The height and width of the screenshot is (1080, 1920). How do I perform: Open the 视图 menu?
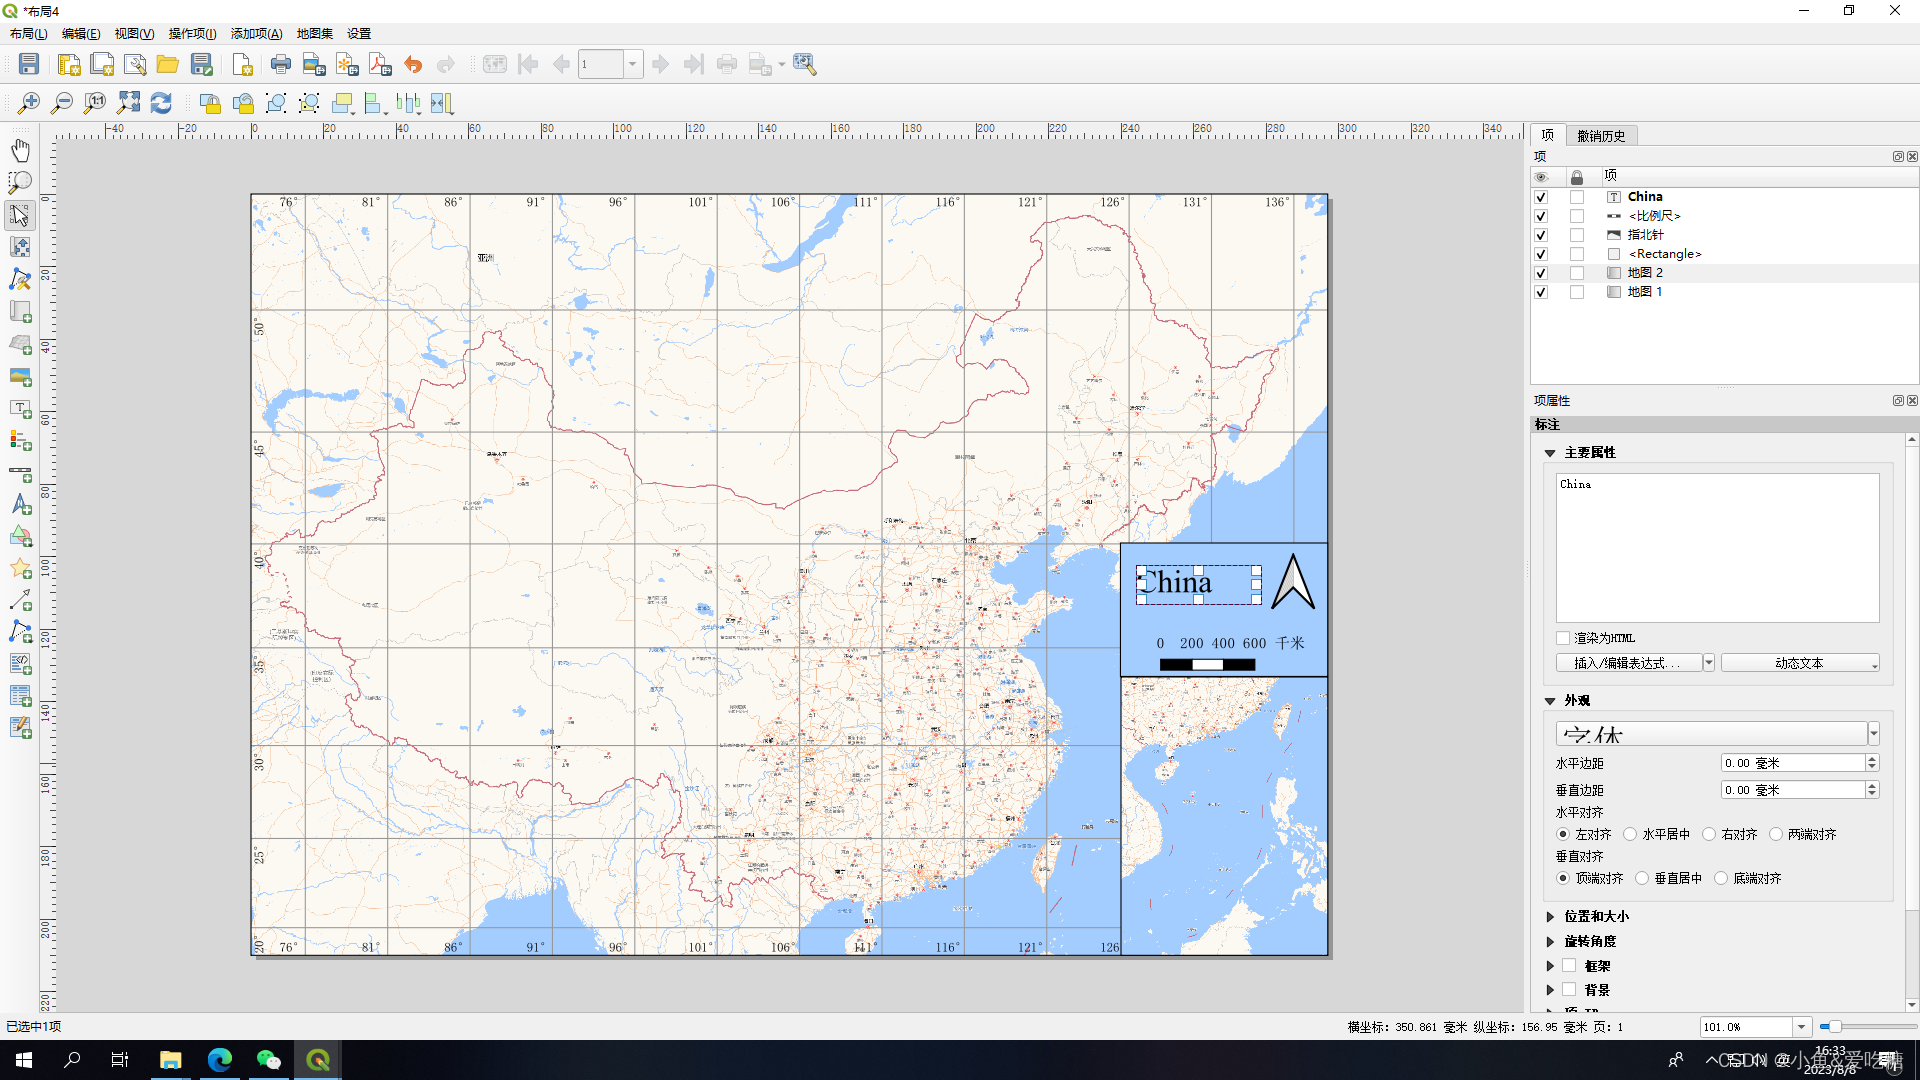pyautogui.click(x=134, y=34)
